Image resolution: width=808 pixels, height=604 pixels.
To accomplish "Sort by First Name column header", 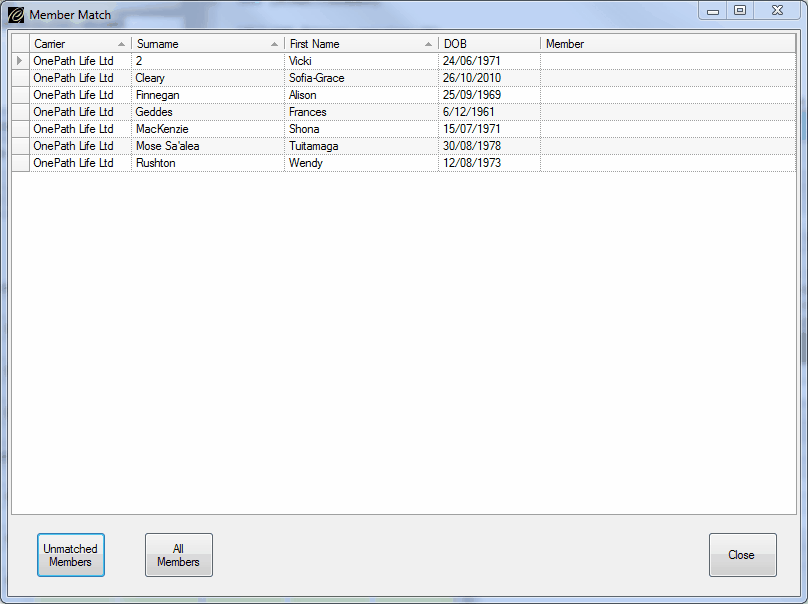I will tap(362, 44).
